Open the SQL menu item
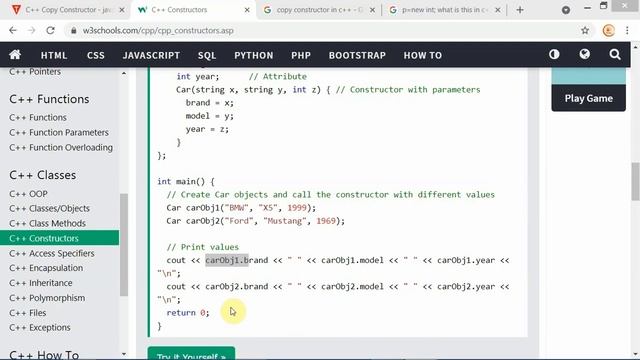Image resolution: width=640 pixels, height=360 pixels. (207, 55)
